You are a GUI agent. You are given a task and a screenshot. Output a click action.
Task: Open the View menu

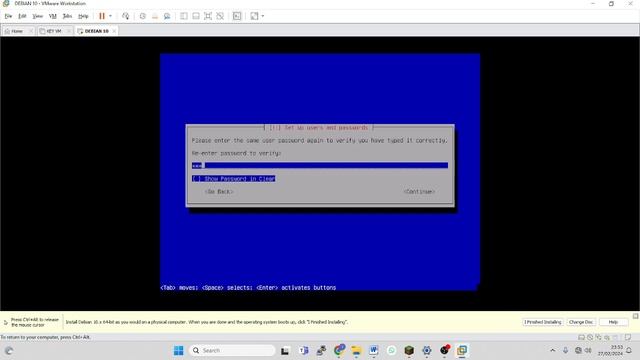[38, 16]
